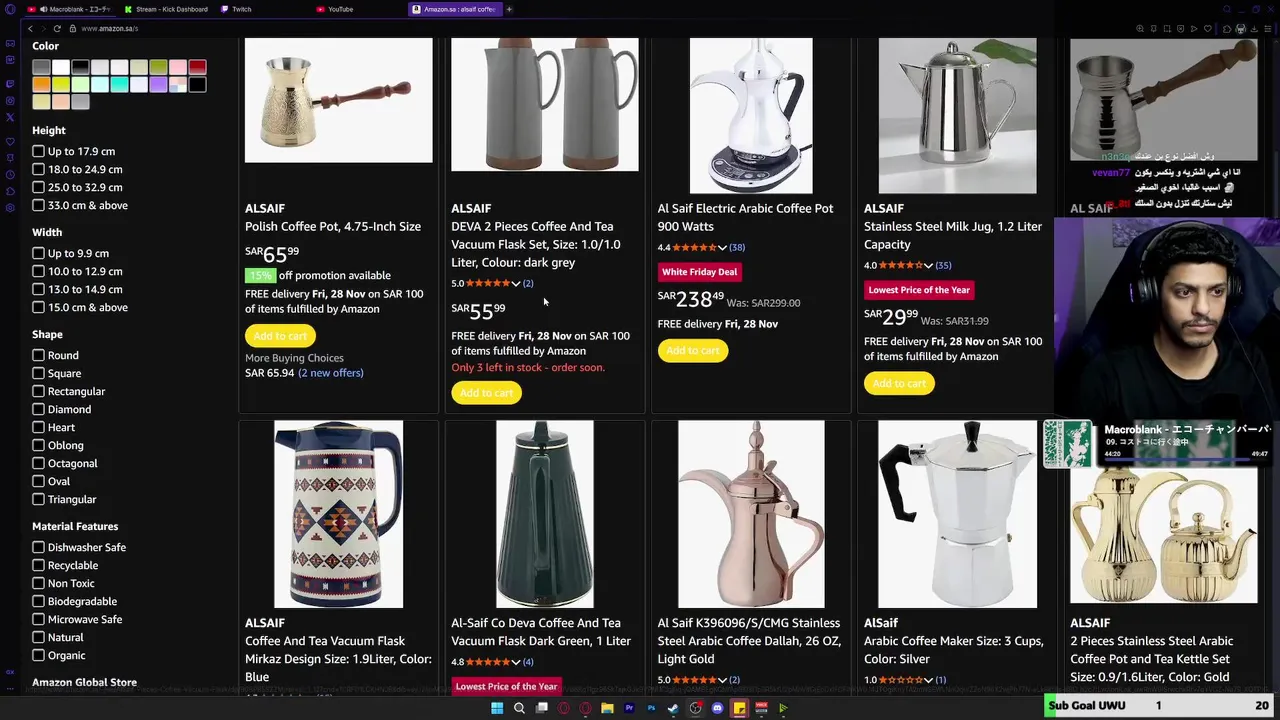Expand rating chevron for Electric Arabic Coffee Pot

tap(722, 248)
